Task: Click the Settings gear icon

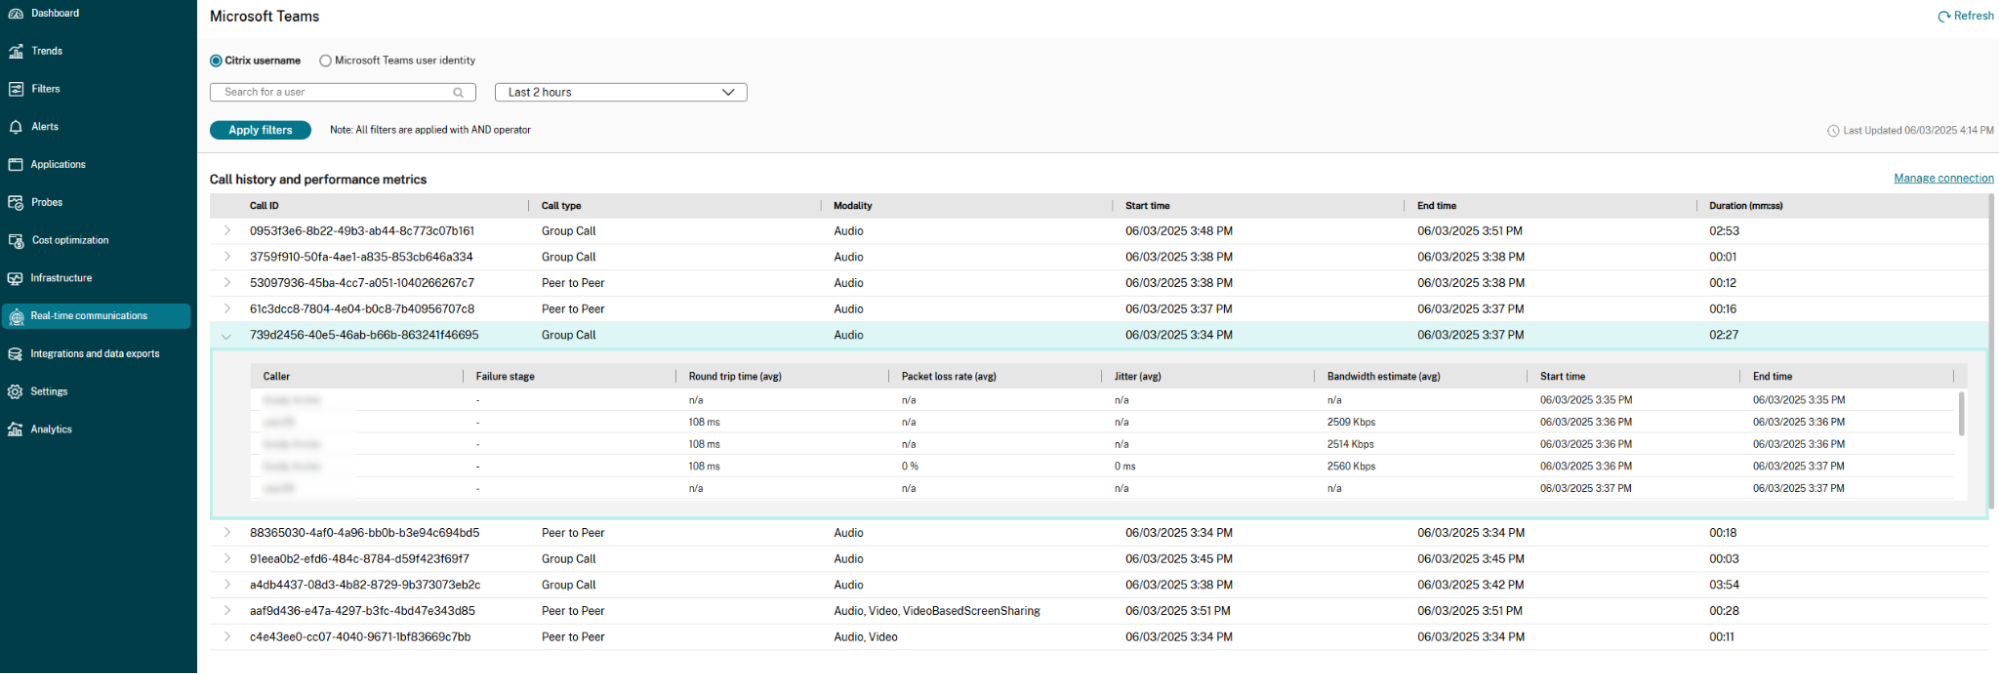Action: tap(16, 392)
